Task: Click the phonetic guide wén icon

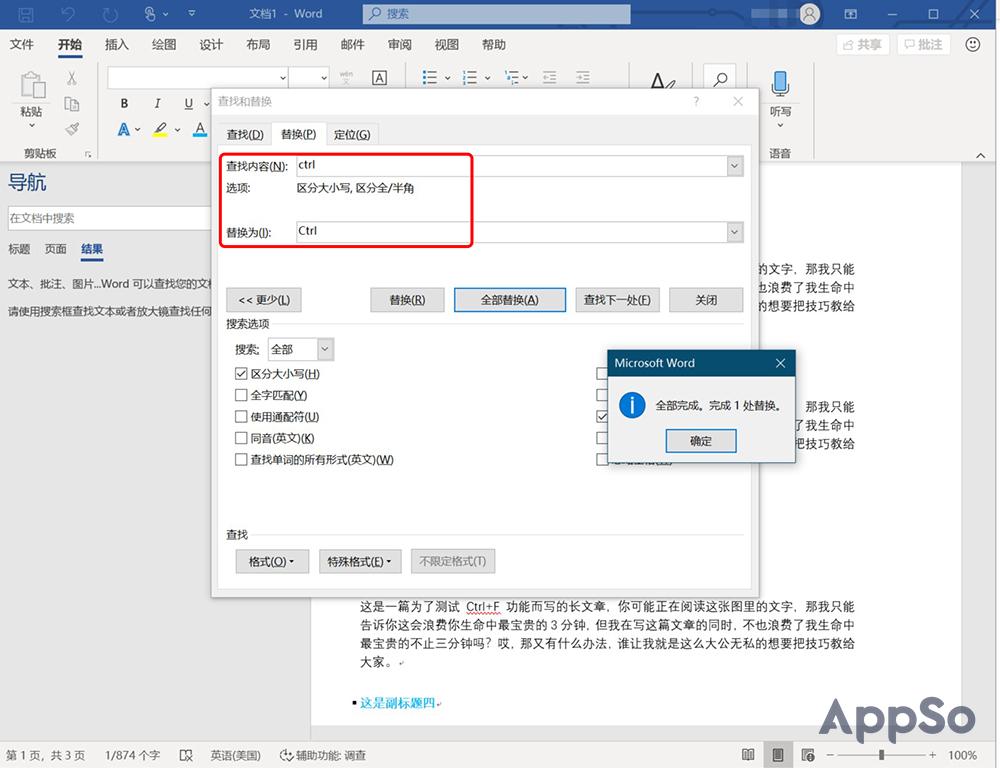Action: coord(346,78)
